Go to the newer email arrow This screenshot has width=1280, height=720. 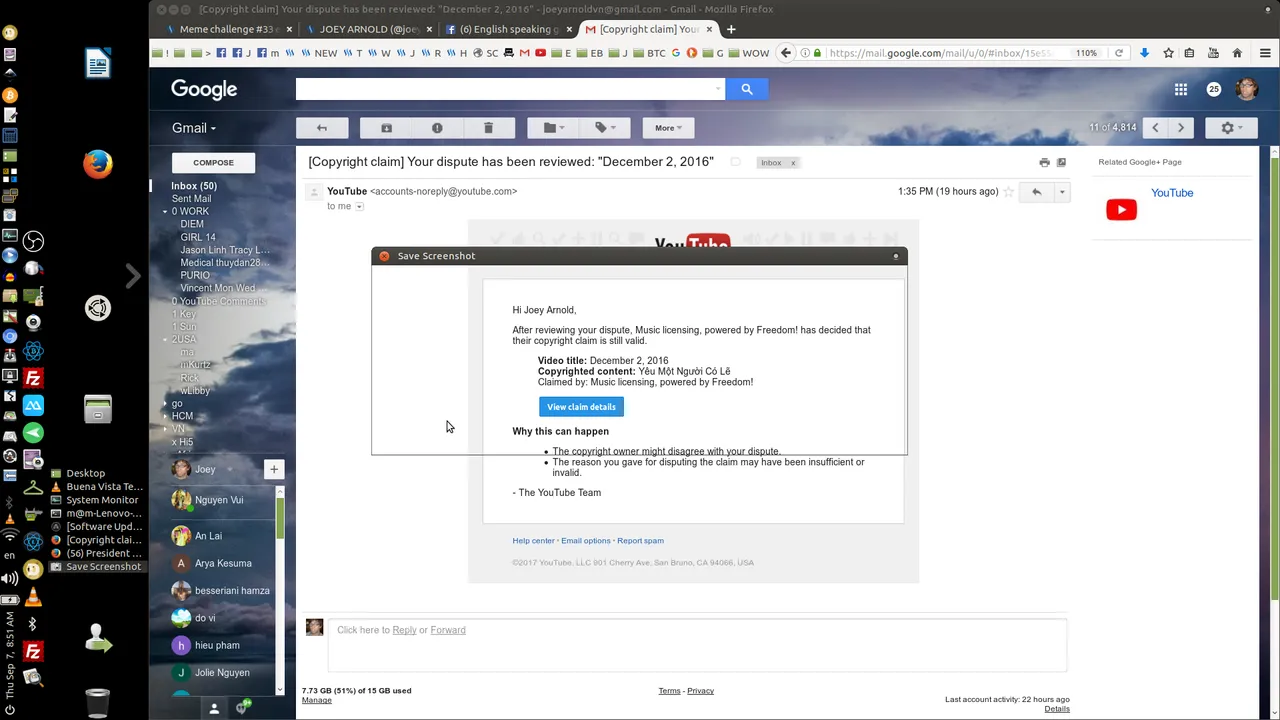coord(1156,128)
